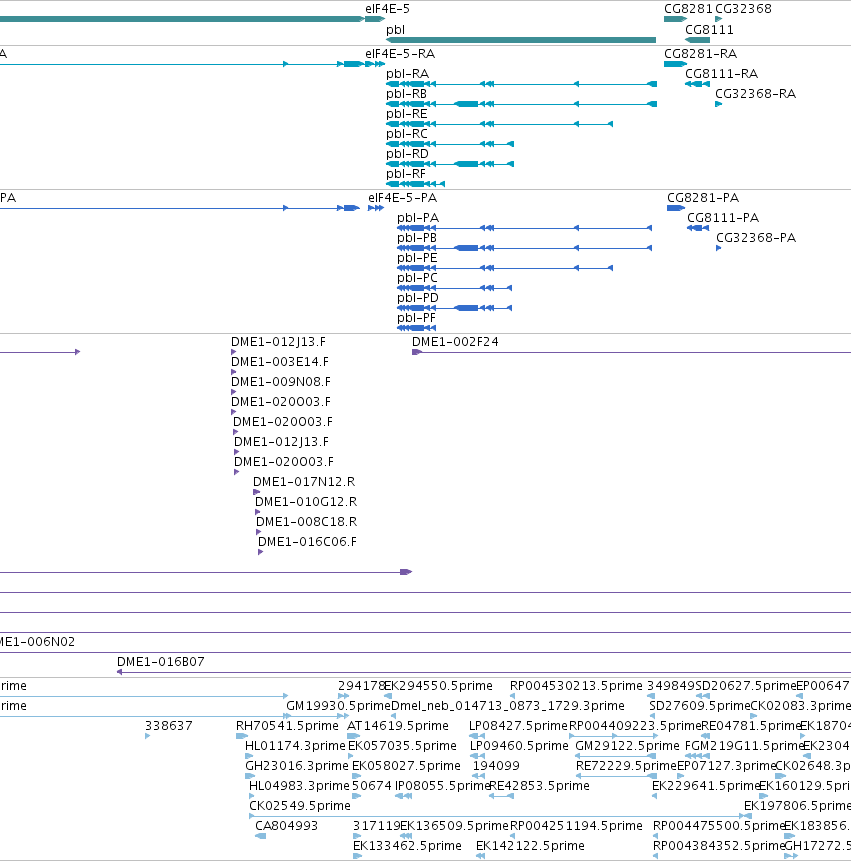Select the pbl-PA protein label
The image size is (851, 861).
click(418, 218)
